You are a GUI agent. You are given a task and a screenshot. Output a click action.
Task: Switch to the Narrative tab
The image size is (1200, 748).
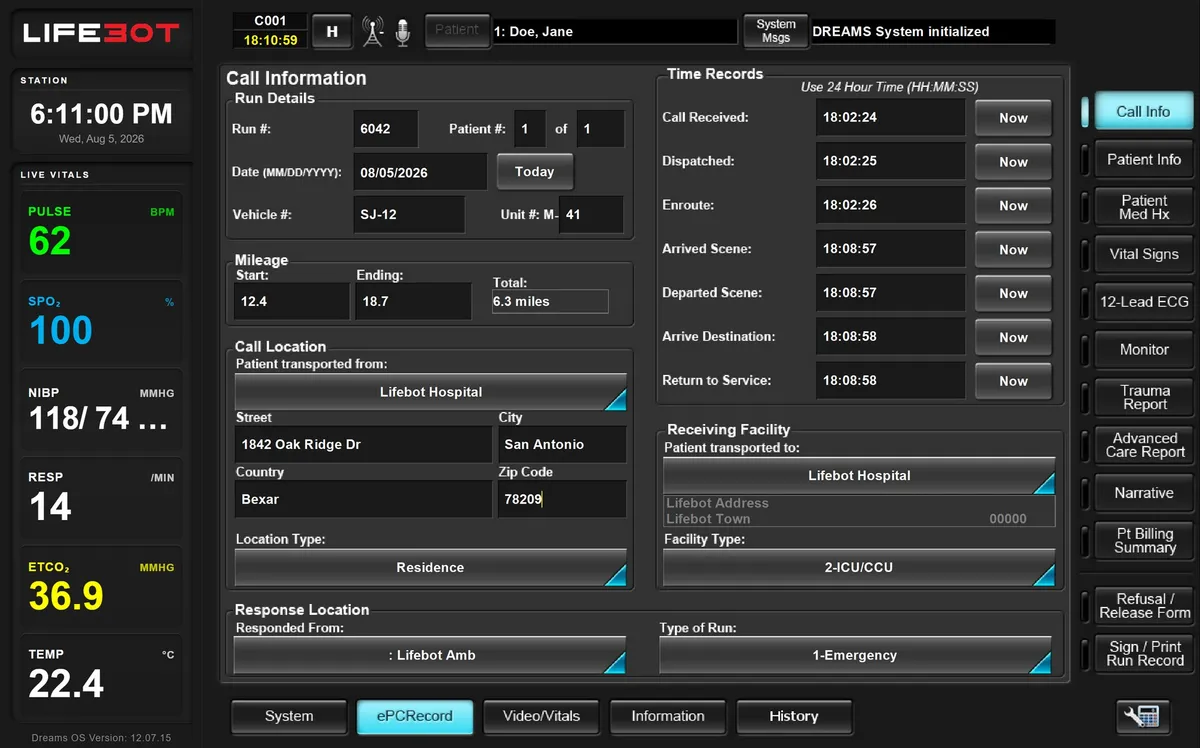(x=1144, y=493)
